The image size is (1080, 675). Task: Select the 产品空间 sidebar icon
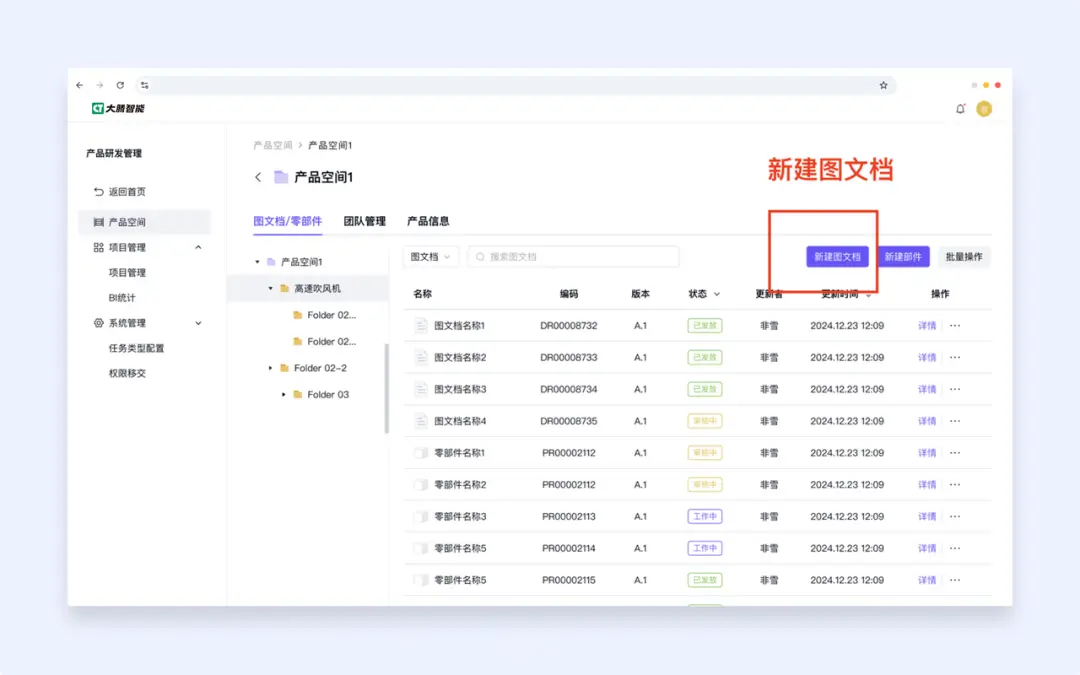(99, 221)
